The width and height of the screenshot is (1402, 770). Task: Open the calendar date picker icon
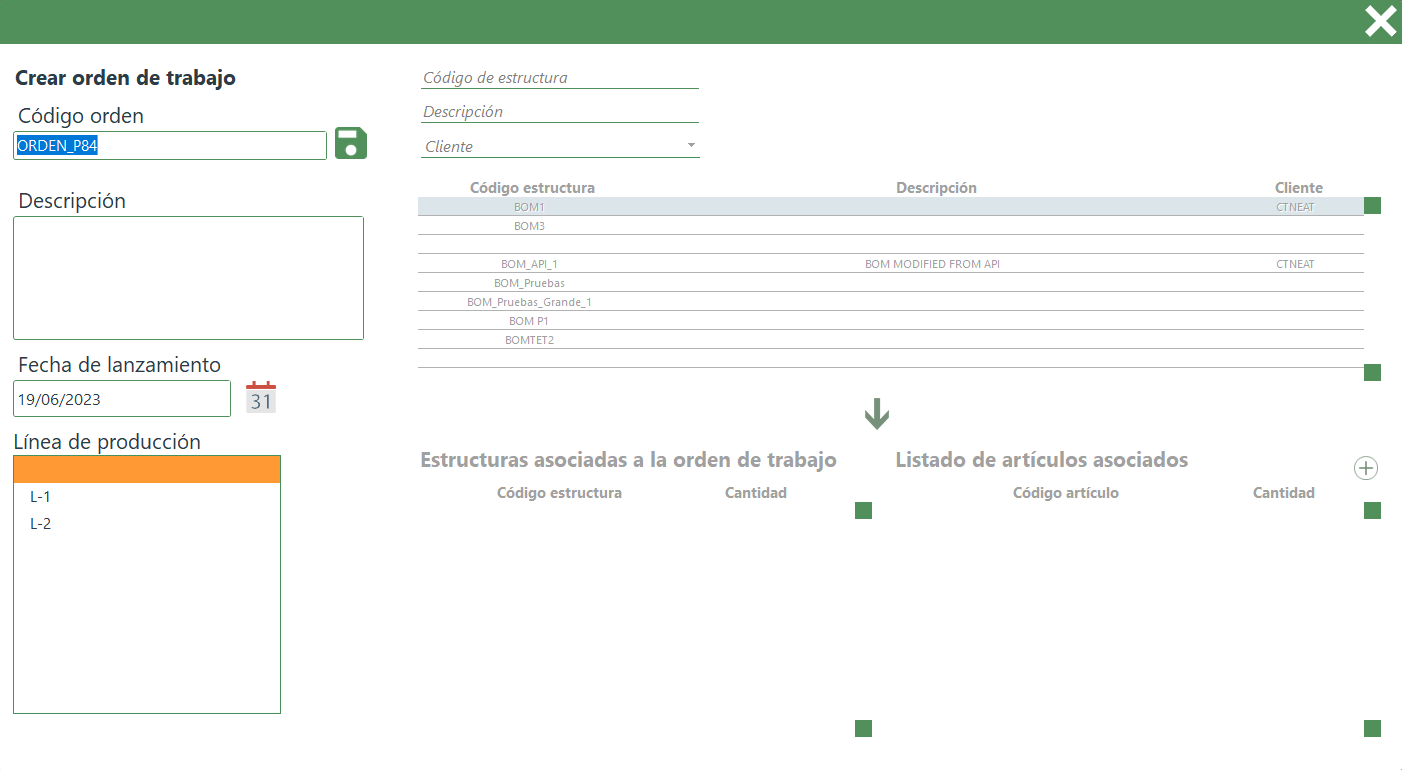(261, 398)
